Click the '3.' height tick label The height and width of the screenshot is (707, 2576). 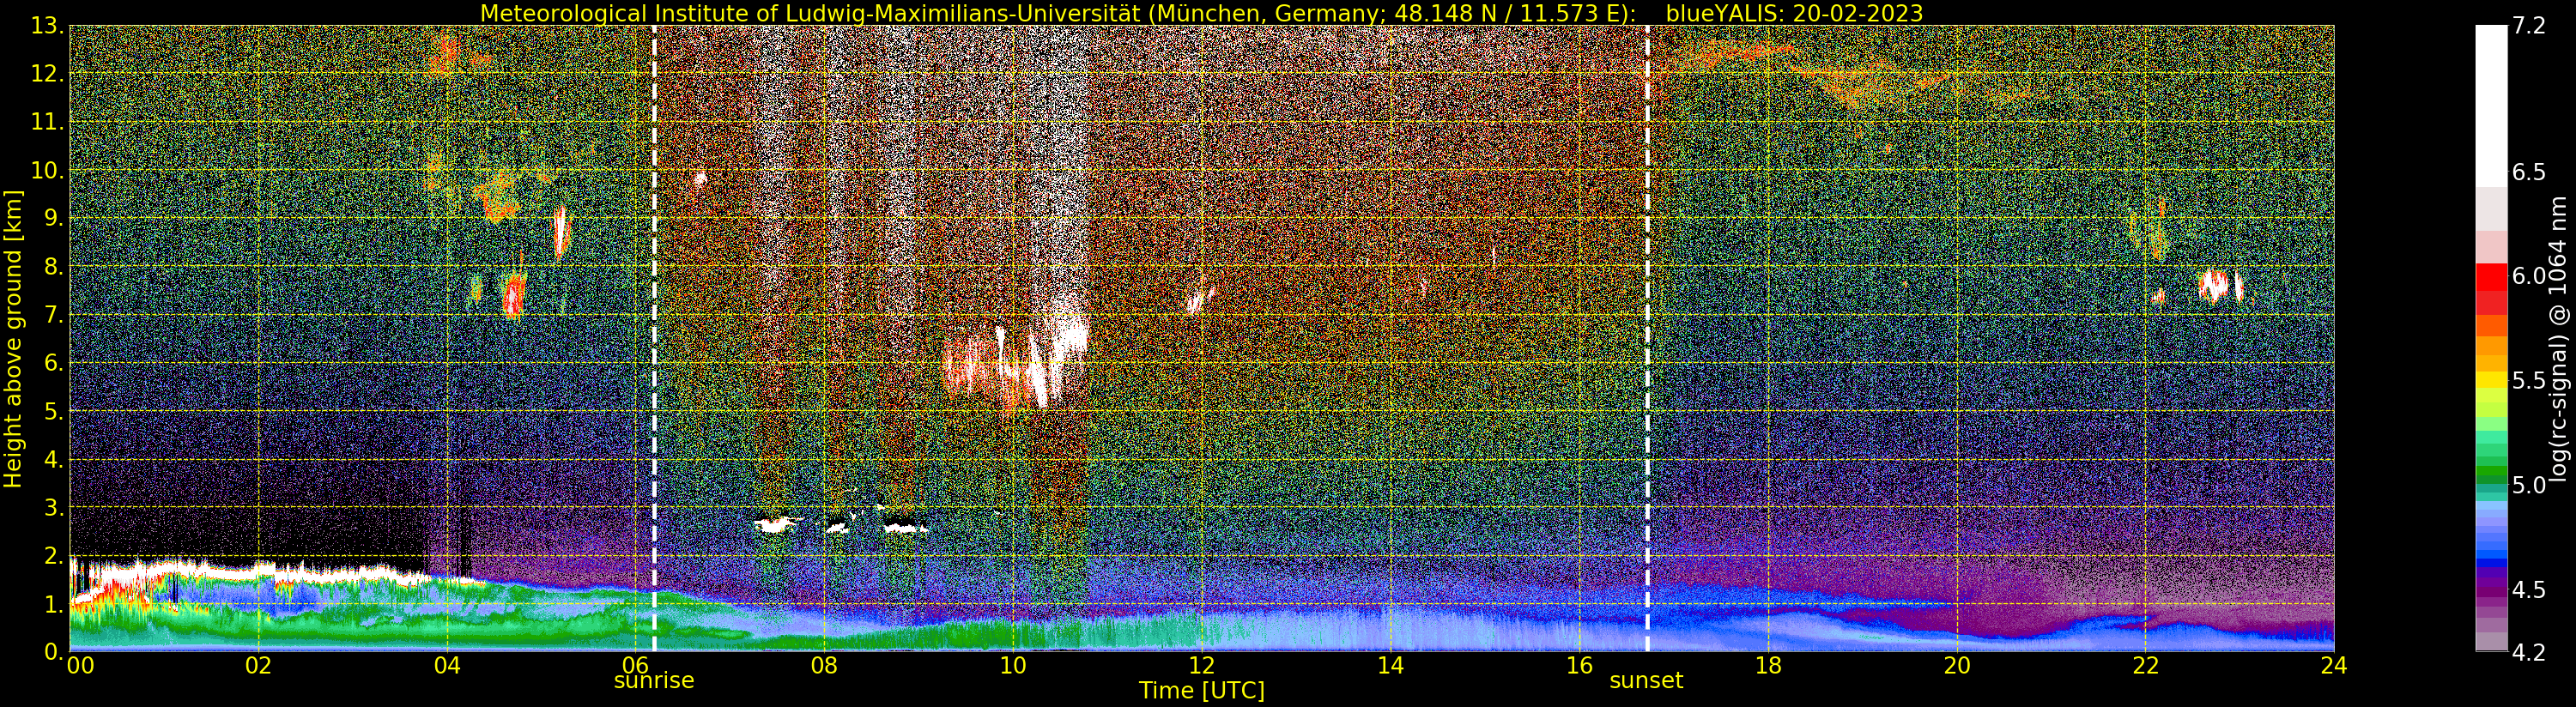click(54, 507)
